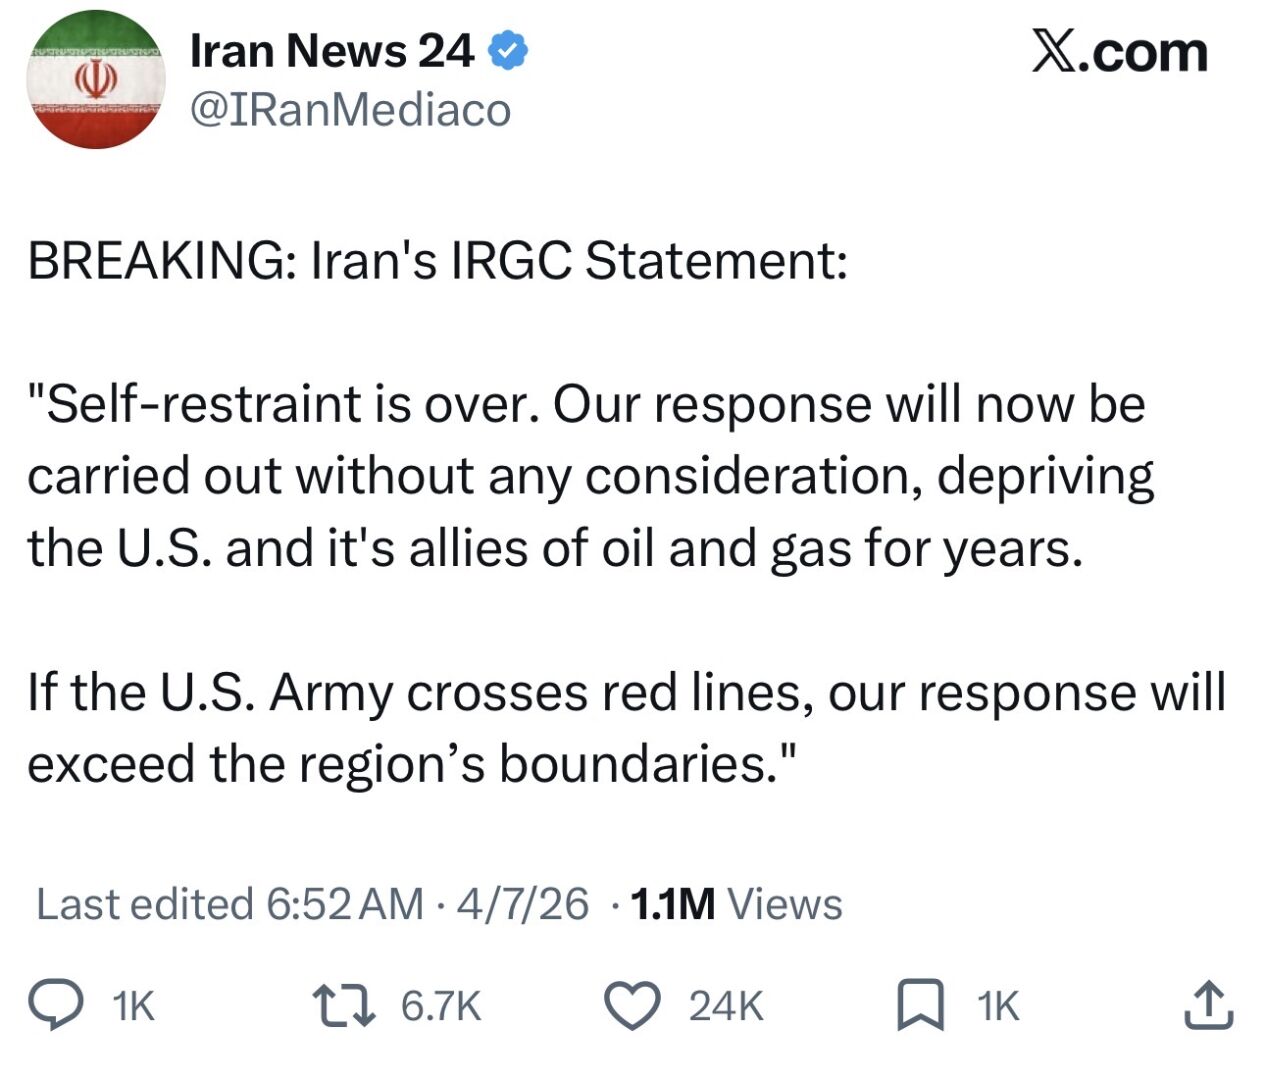The height and width of the screenshot is (1080, 1265).
Task: Click the X.com logo
Action: pyautogui.click(x=1119, y=52)
